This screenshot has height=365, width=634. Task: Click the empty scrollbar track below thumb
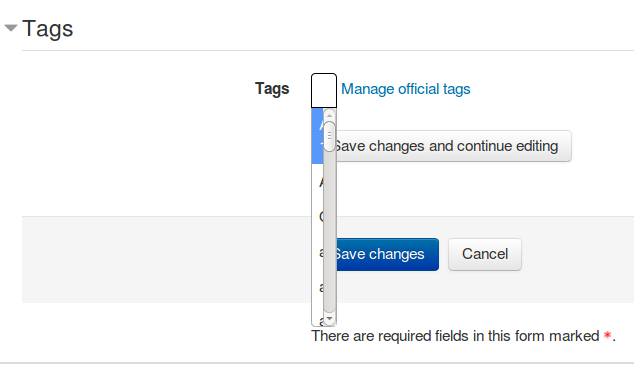[330, 232]
